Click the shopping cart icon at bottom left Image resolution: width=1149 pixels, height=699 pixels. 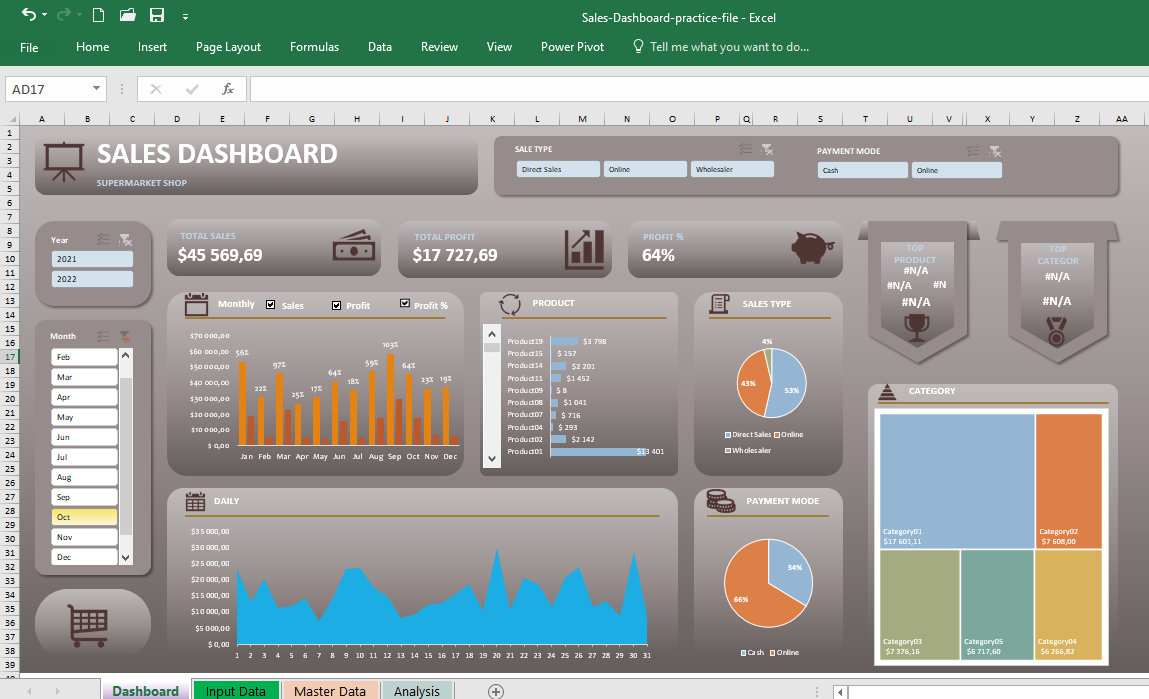tap(92, 624)
